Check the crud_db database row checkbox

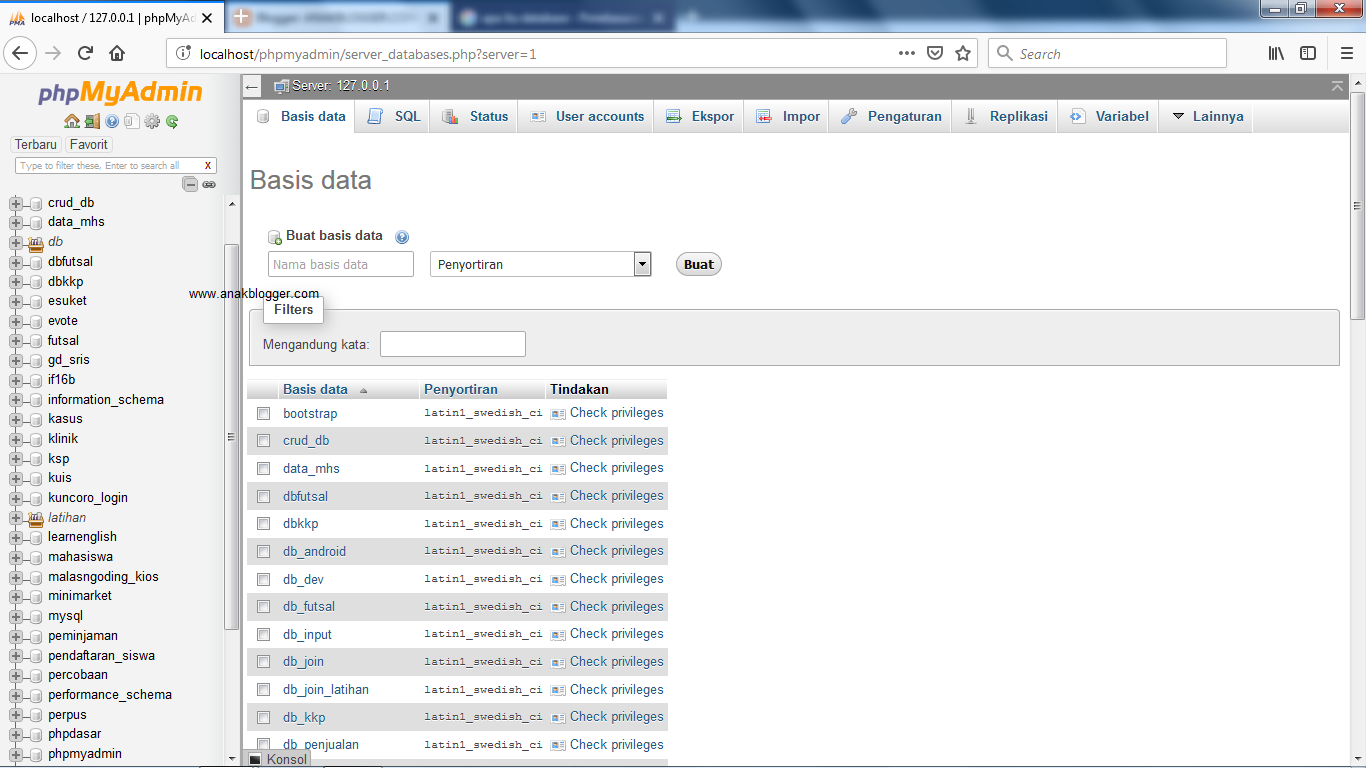pyautogui.click(x=263, y=440)
